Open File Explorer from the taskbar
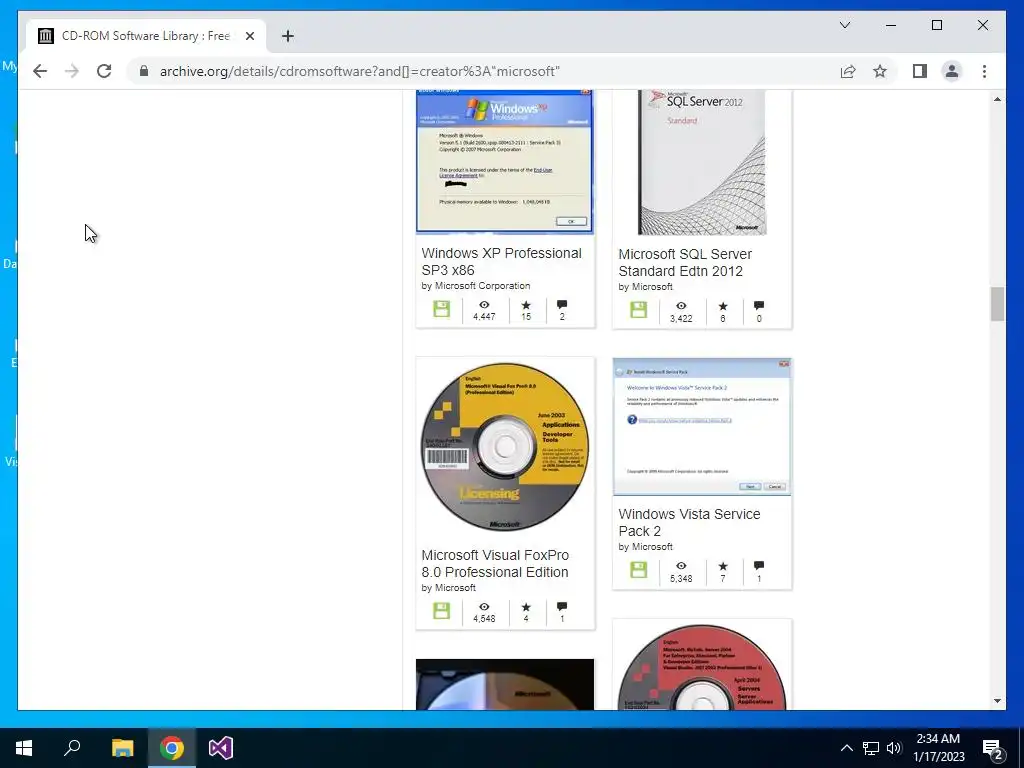 (122, 748)
